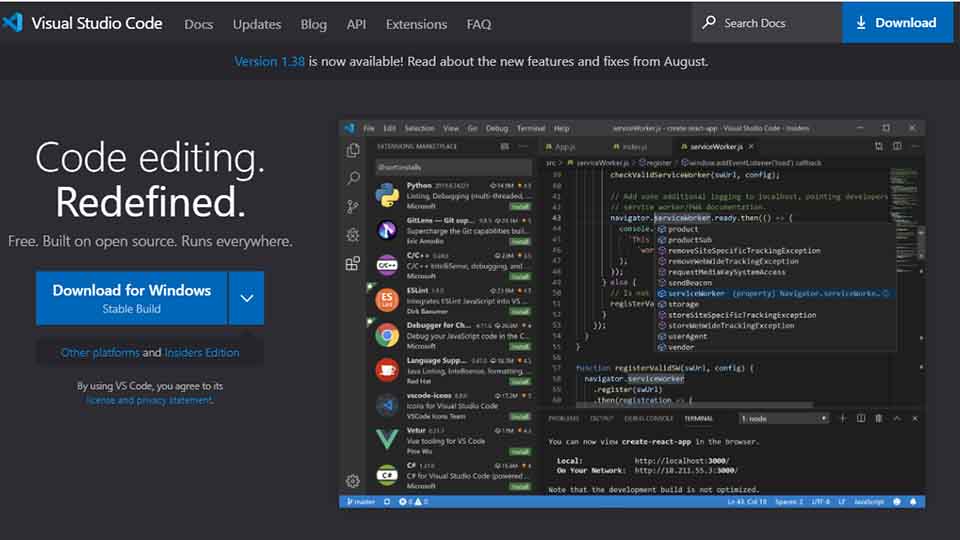The image size is (960, 540).
Task: Open the Extensions icon in the activity bar
Action: [x=353, y=264]
